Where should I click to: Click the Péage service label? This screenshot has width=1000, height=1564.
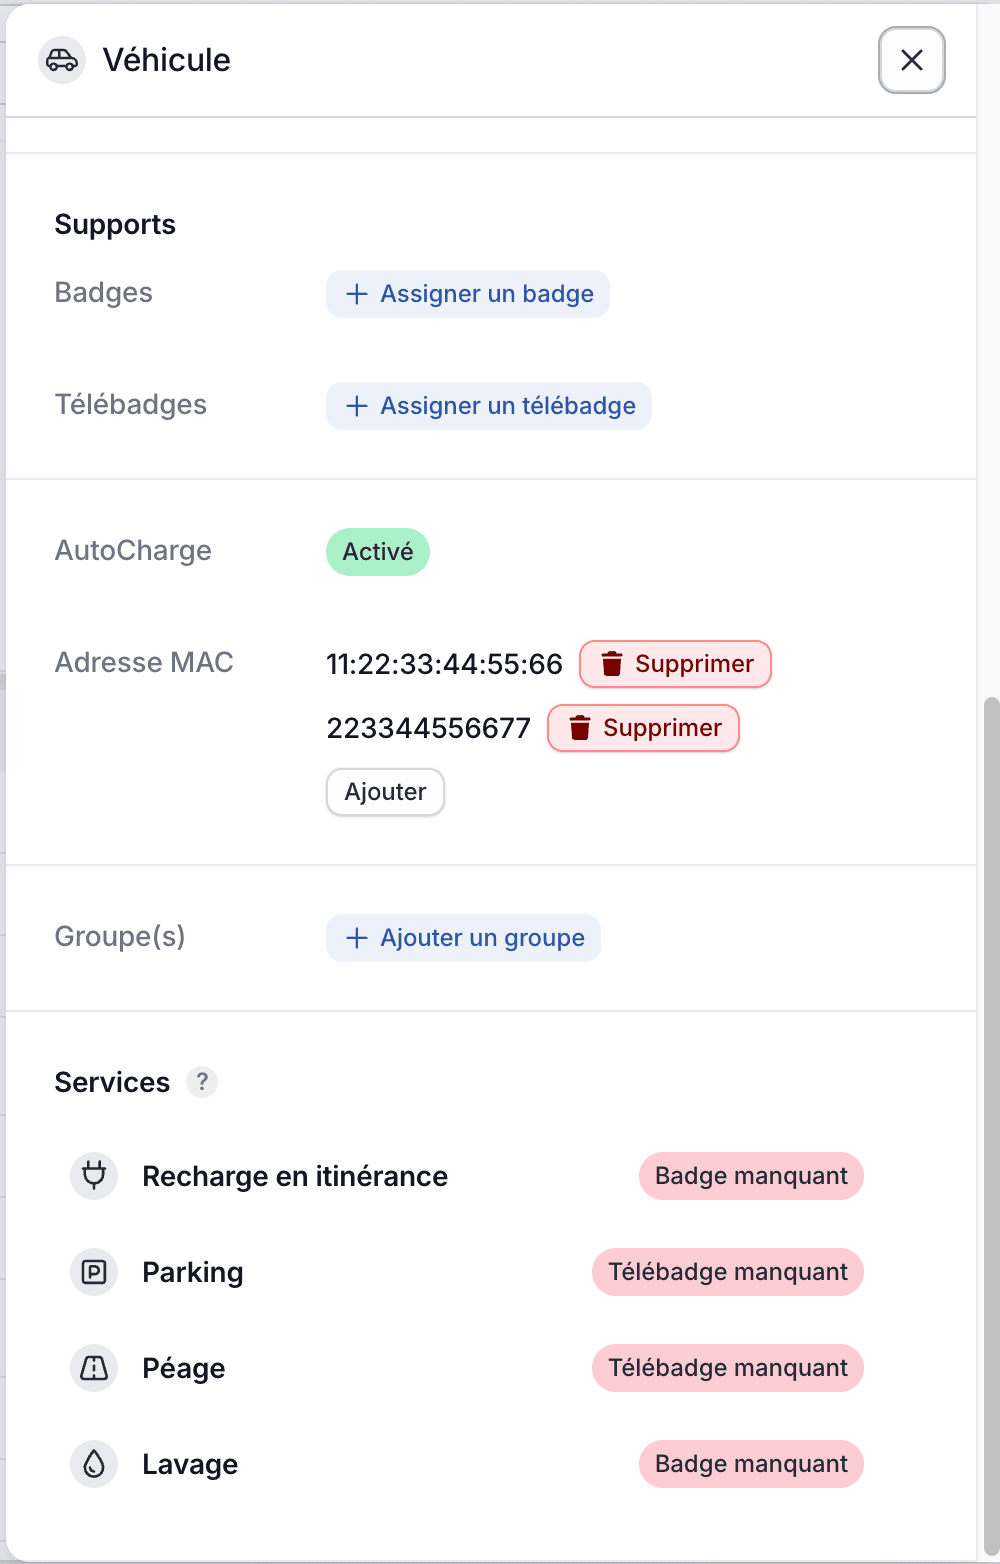184,1368
